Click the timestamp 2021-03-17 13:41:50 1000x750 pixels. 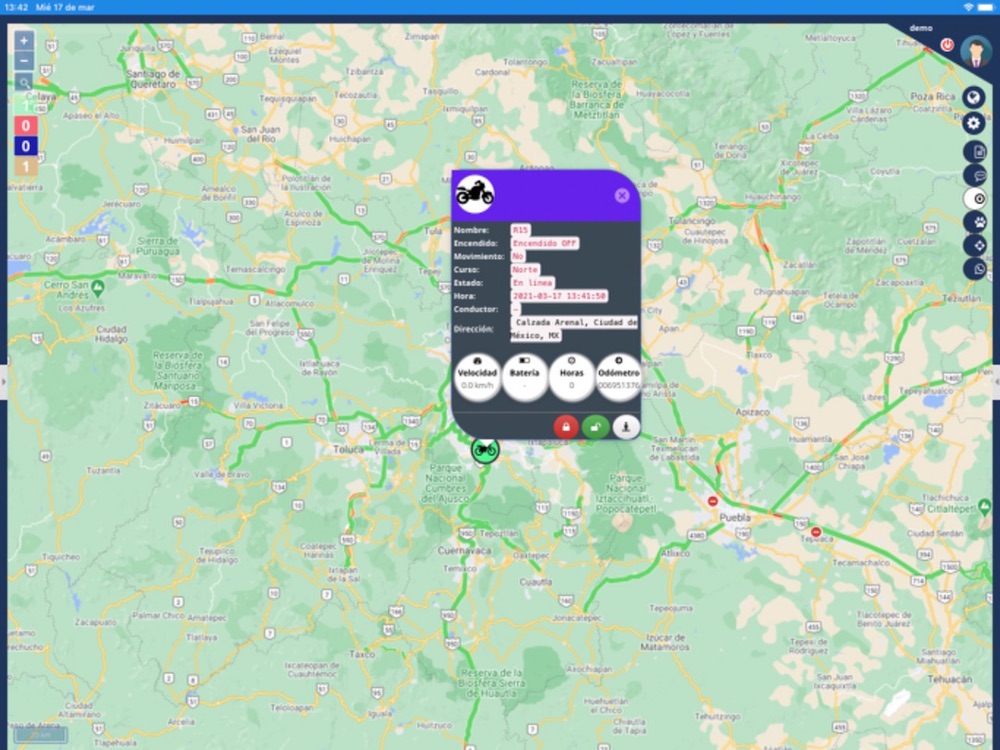tap(559, 296)
